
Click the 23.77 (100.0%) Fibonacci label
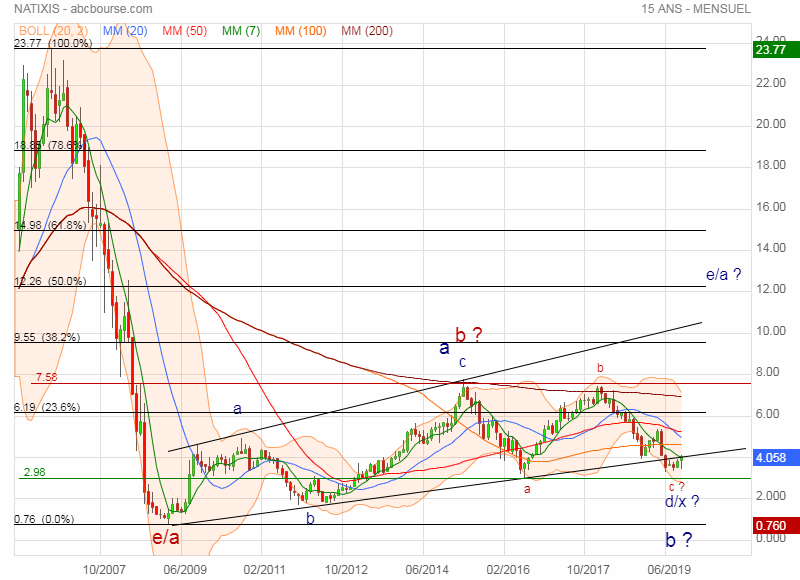pyautogui.click(x=53, y=43)
